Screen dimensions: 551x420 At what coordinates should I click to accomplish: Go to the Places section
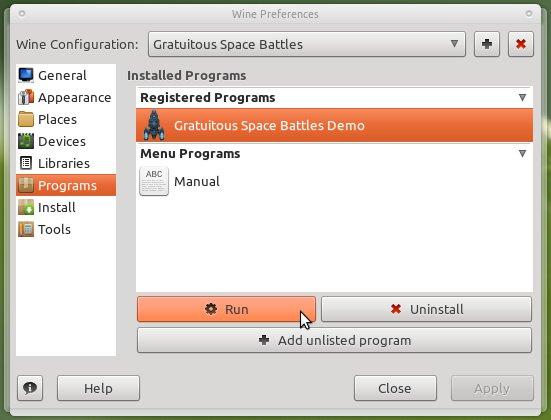tap(66, 119)
